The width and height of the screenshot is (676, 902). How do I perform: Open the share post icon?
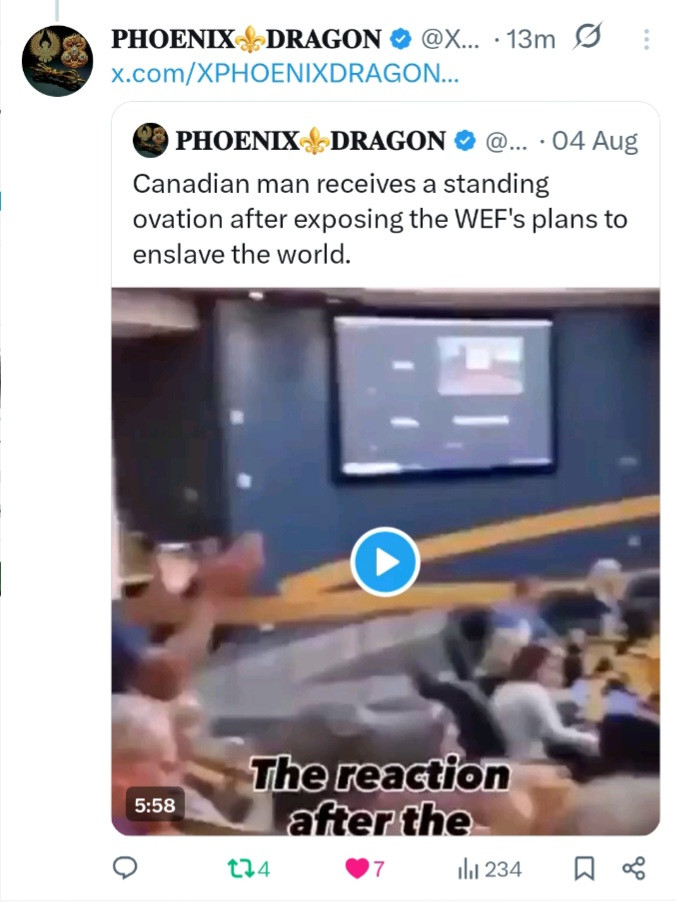point(633,868)
